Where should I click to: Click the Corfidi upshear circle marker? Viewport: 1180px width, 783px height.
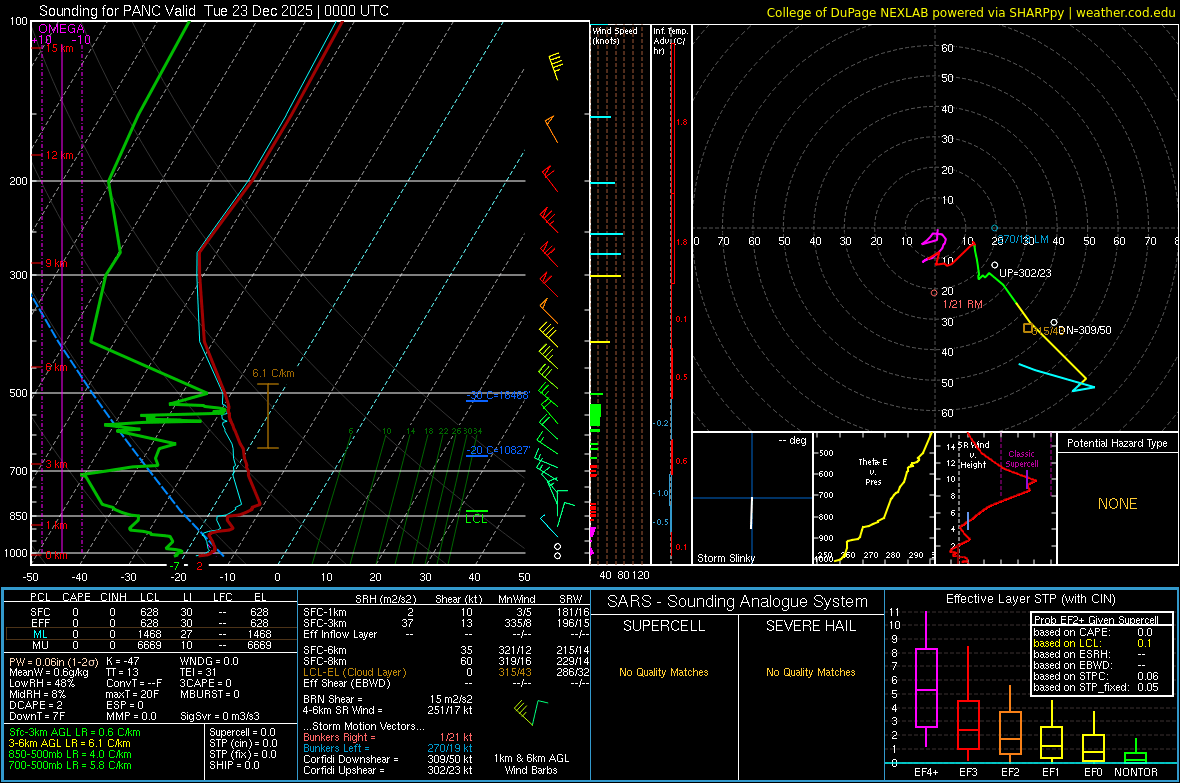click(x=995, y=265)
